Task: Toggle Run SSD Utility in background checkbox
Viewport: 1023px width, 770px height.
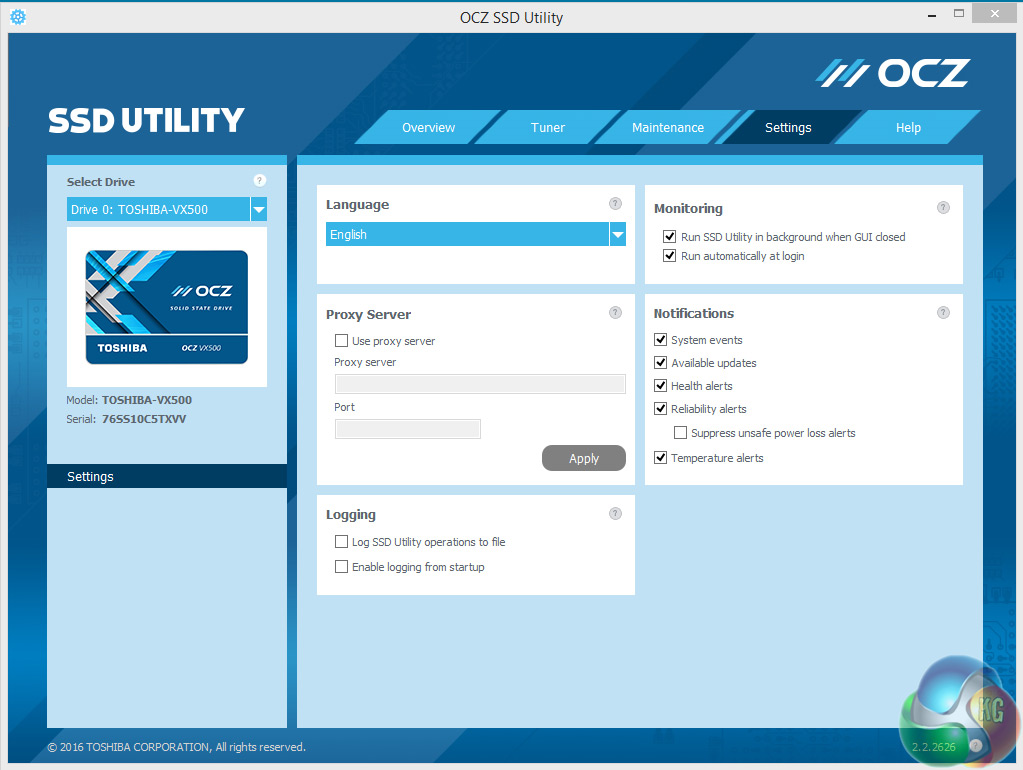Action: (x=669, y=236)
